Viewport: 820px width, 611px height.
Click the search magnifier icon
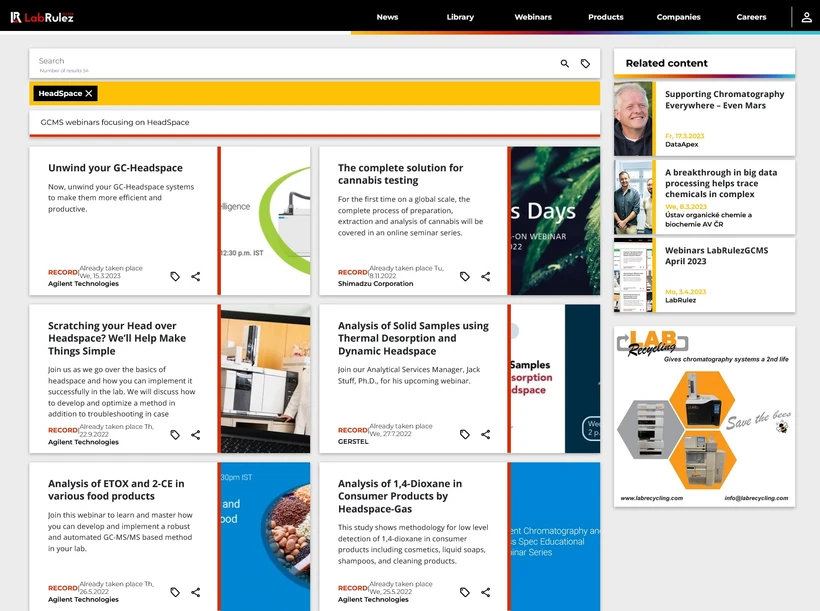tap(565, 63)
